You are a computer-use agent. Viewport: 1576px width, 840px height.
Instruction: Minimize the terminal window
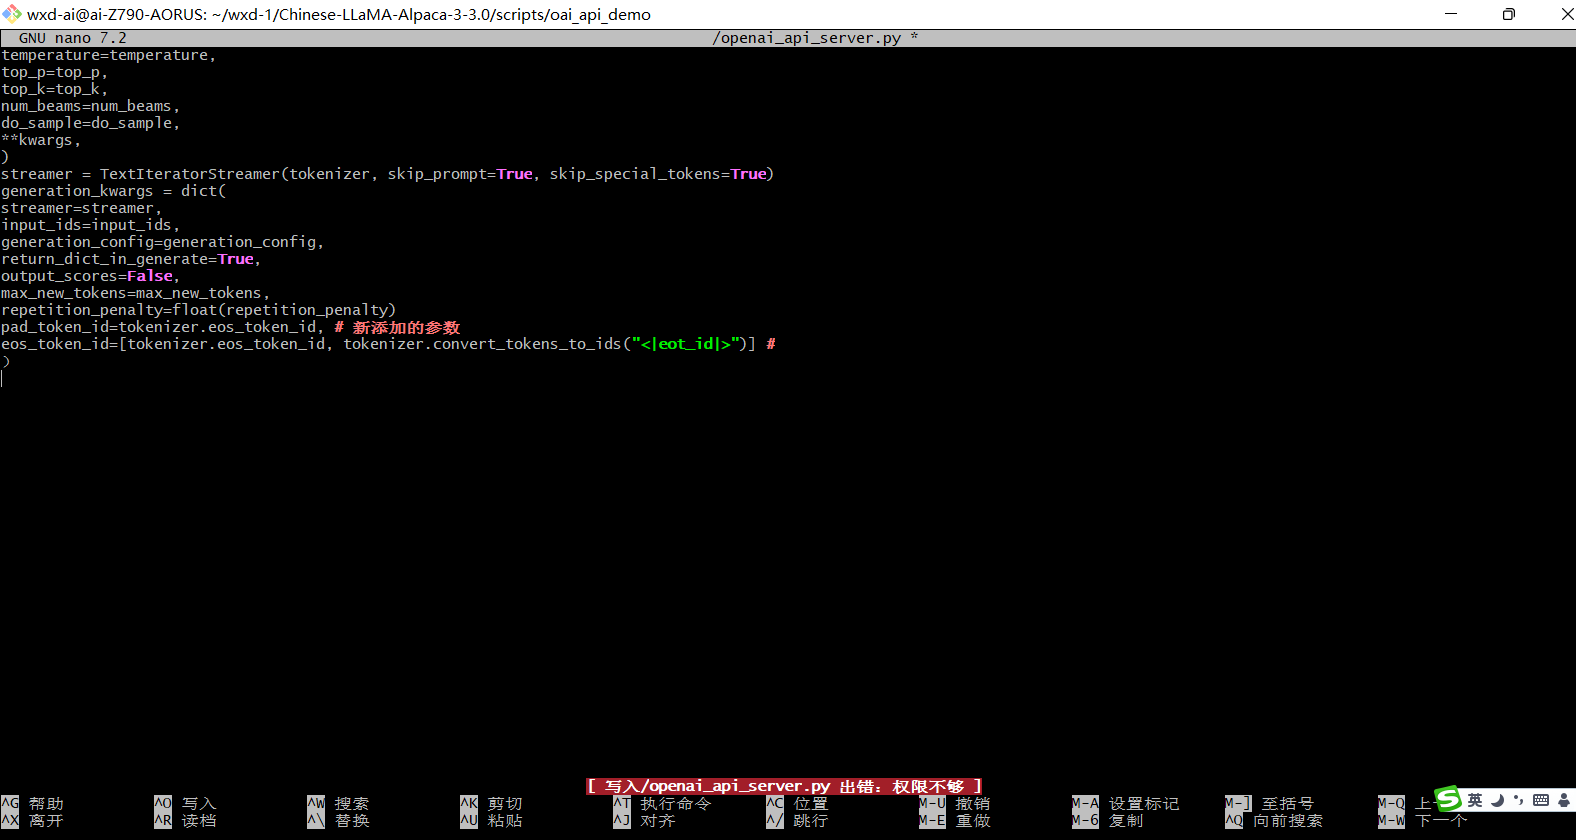(x=1451, y=14)
